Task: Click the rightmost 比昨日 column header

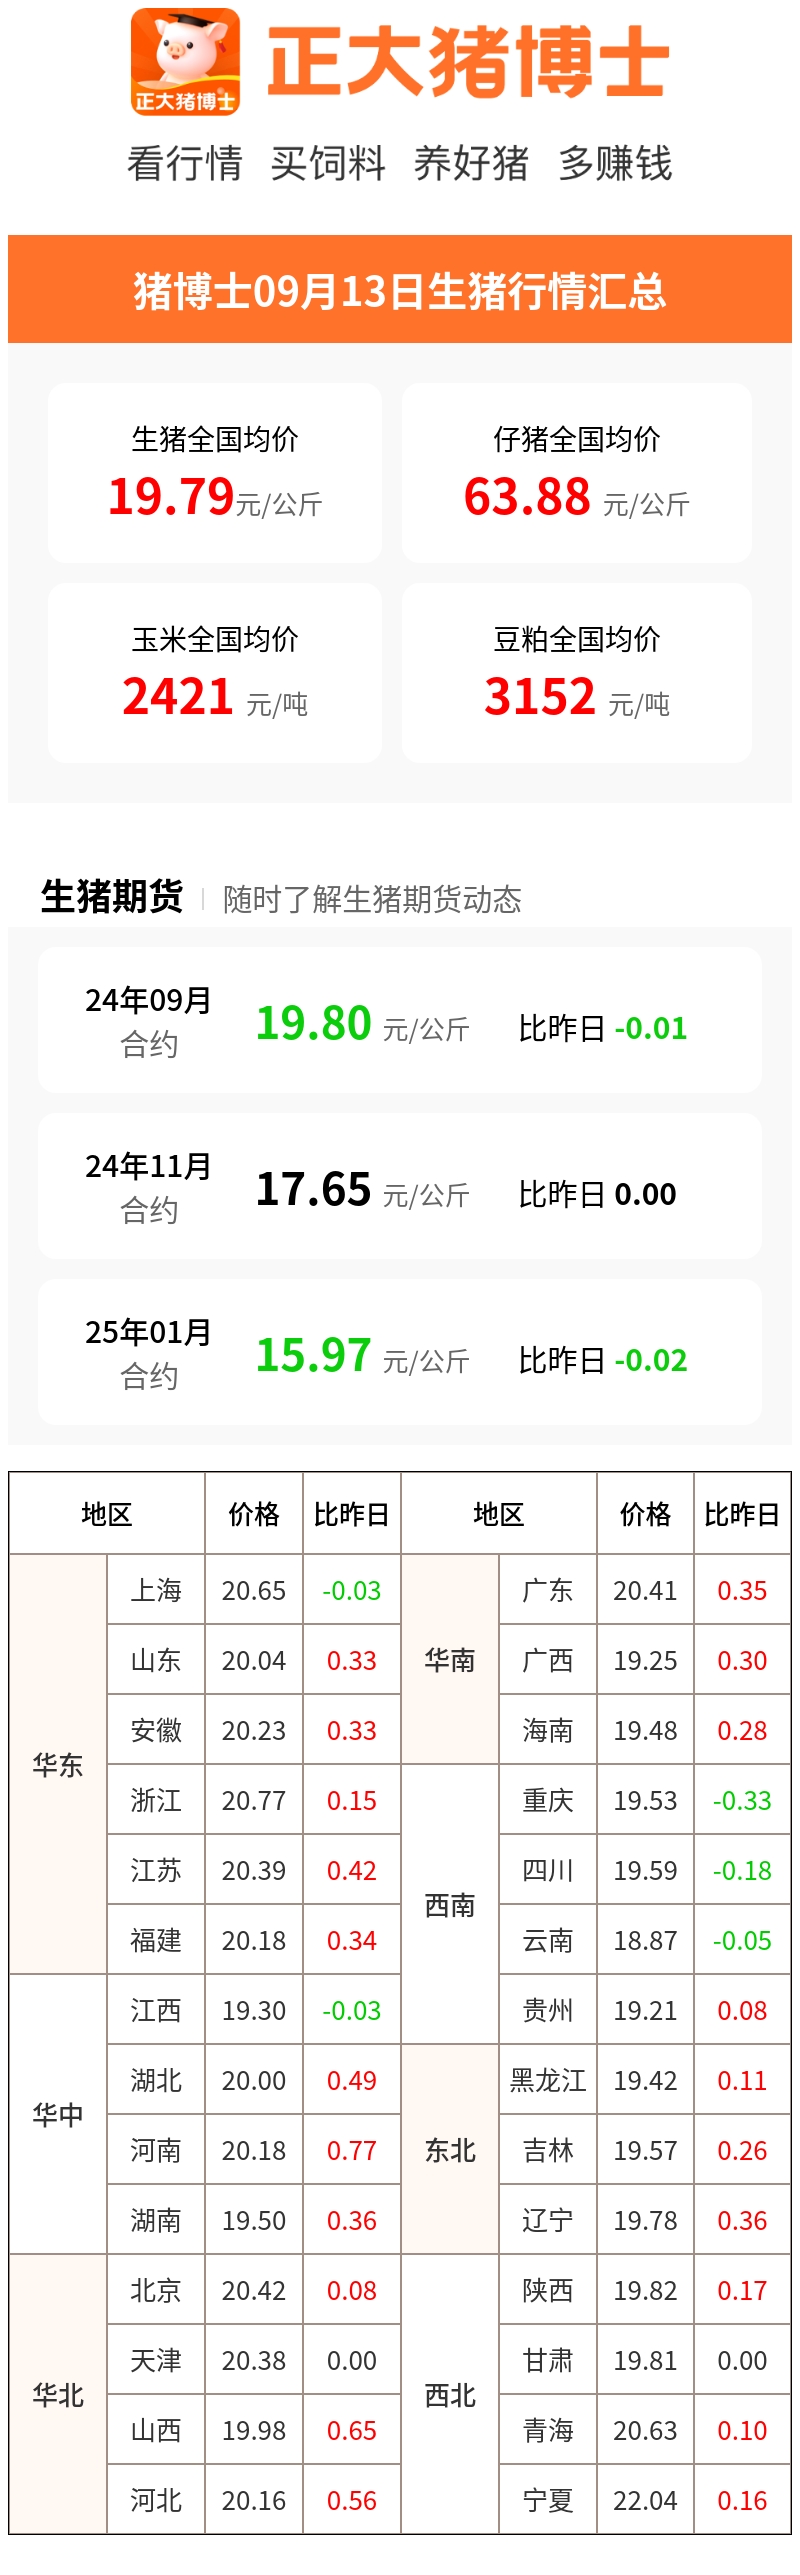Action: click(x=742, y=1514)
